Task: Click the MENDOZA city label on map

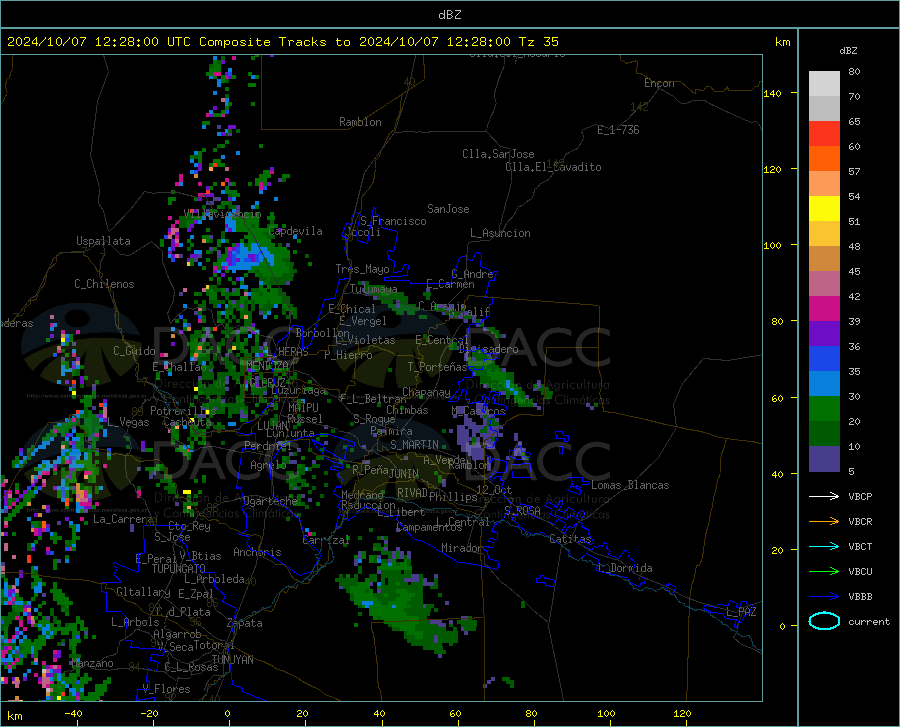Action: pos(267,366)
